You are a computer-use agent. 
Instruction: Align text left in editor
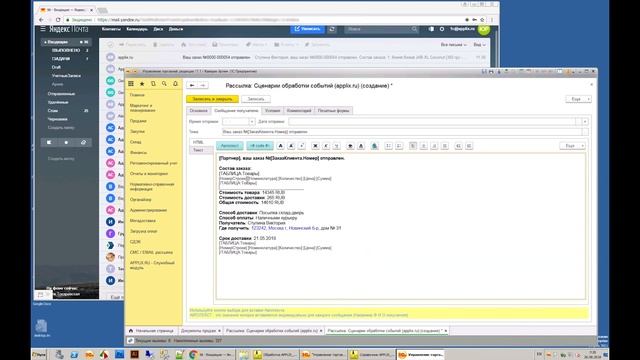(413, 146)
